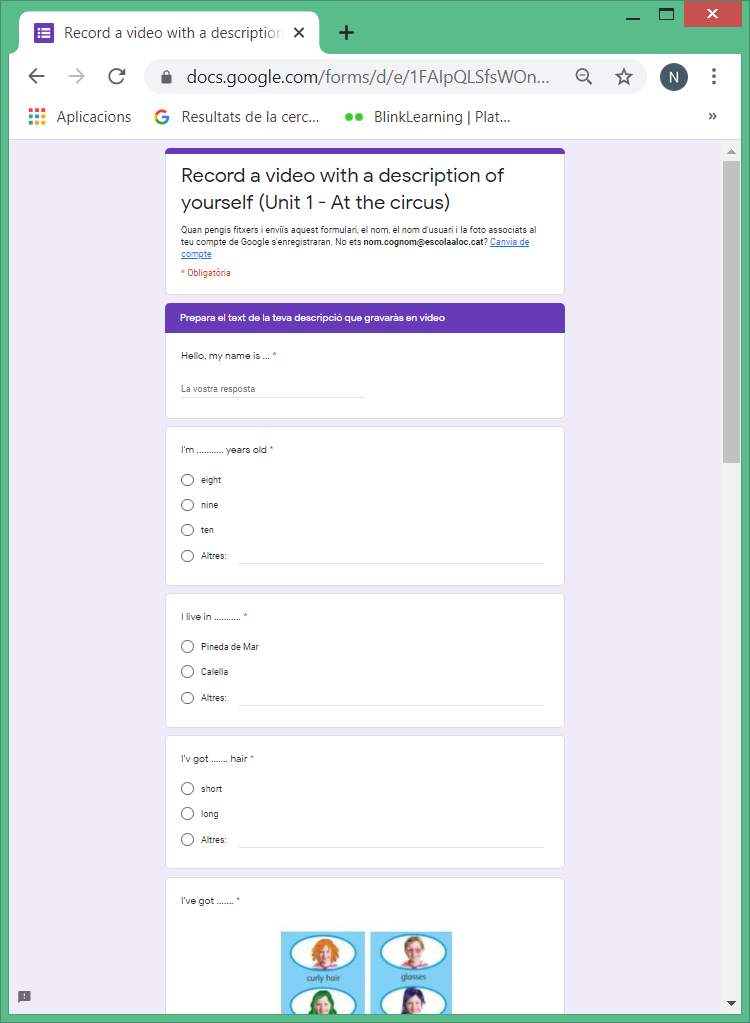Choose "Pineda de Mar" as where you live
This screenshot has height=1023, width=750.
tap(188, 647)
